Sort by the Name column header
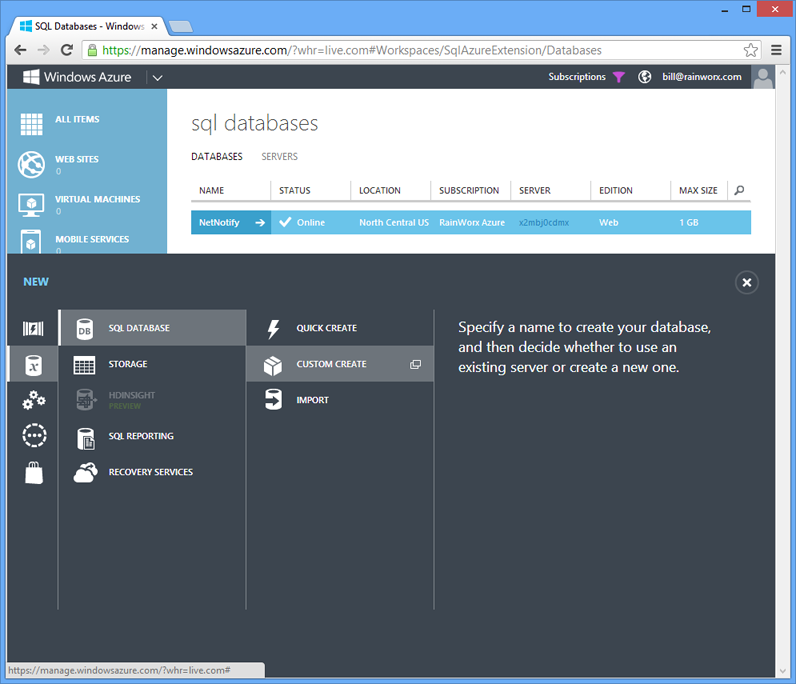 (x=212, y=190)
